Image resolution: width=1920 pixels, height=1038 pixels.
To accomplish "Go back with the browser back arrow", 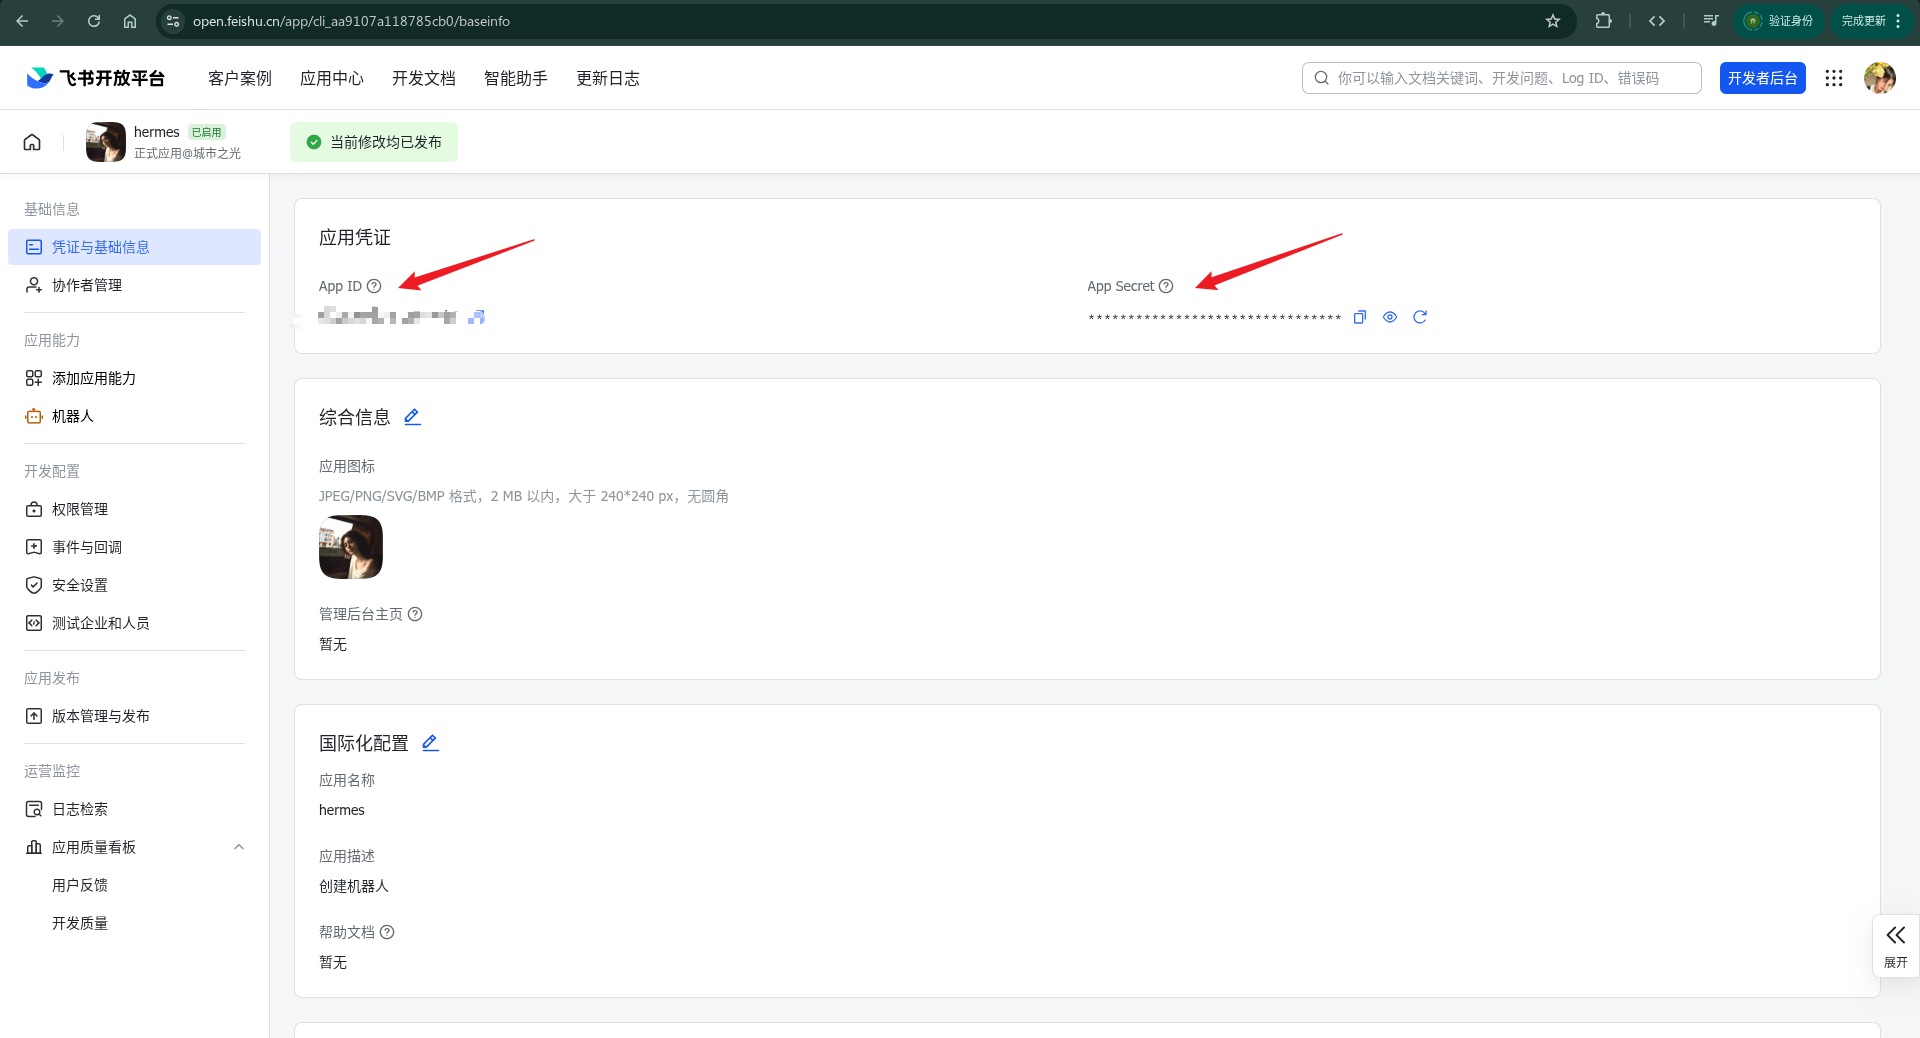I will 22,21.
